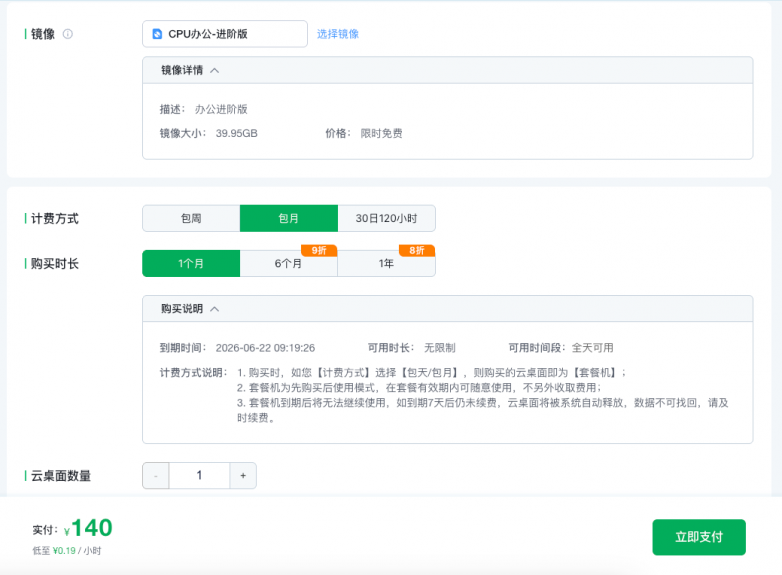Viewport: 782px width, 575px height.
Task: Click the 8折 discount badge
Action: coord(417,250)
